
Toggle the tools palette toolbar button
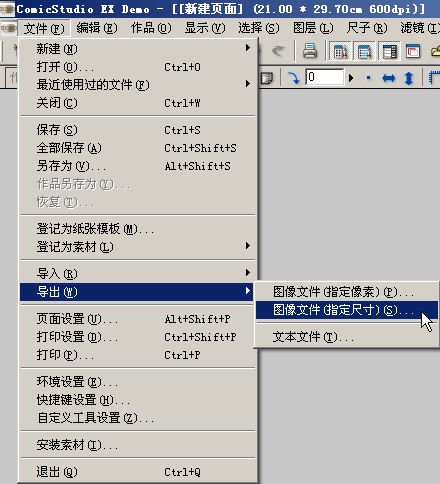340,51
